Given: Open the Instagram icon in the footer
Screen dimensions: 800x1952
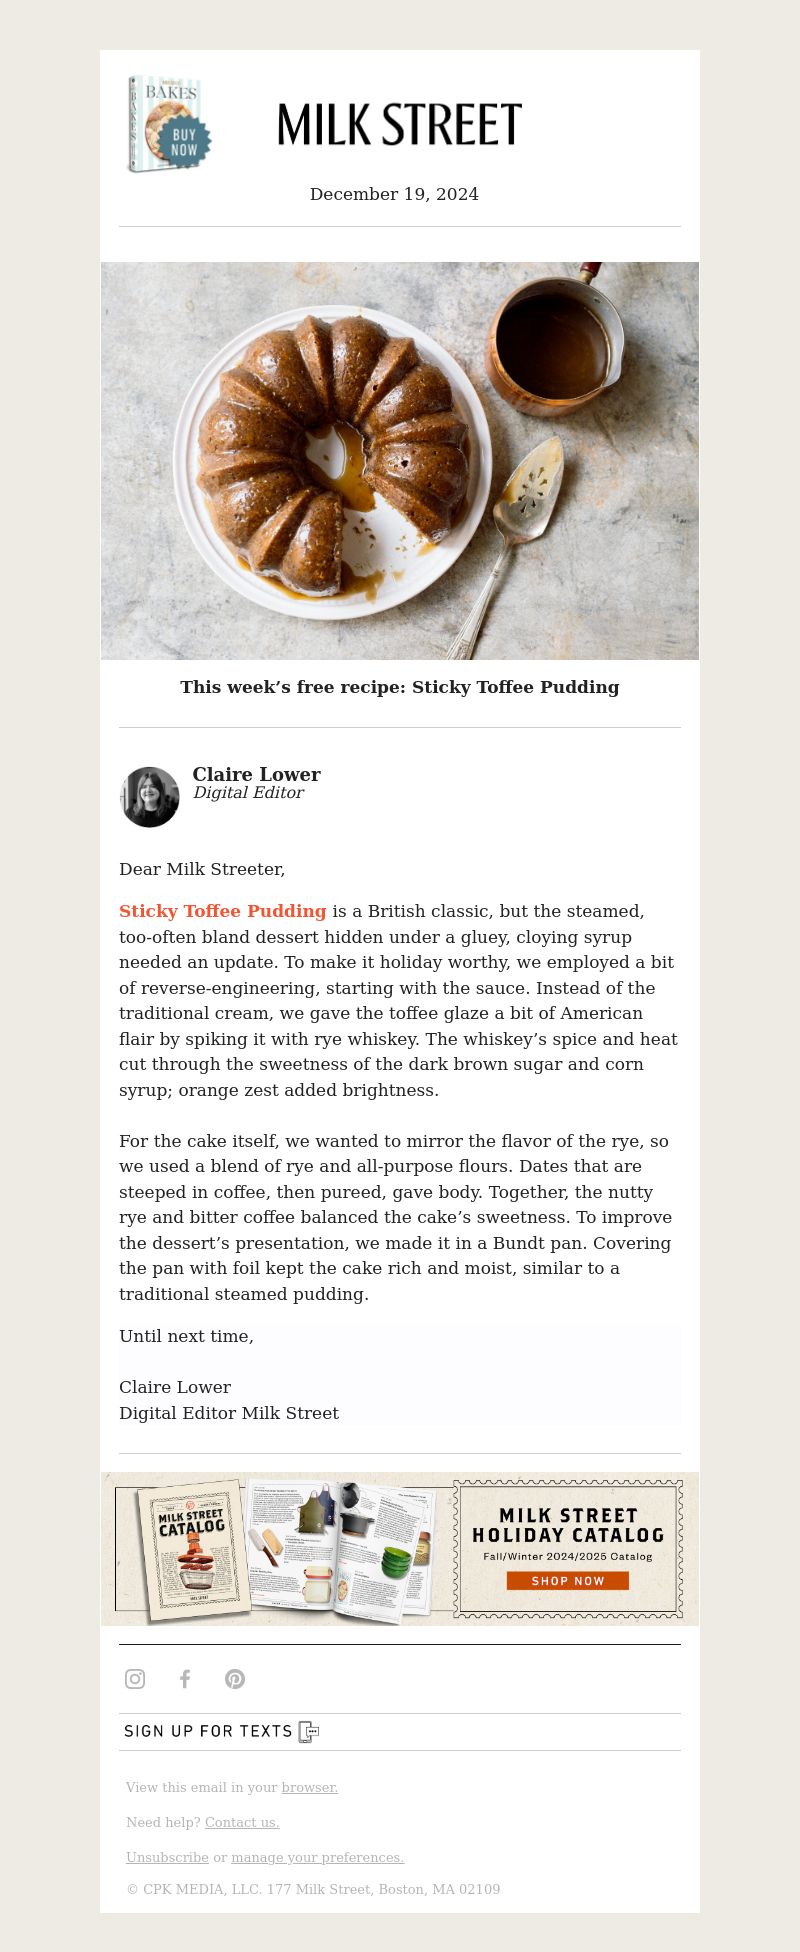Looking at the screenshot, I should (x=135, y=1679).
